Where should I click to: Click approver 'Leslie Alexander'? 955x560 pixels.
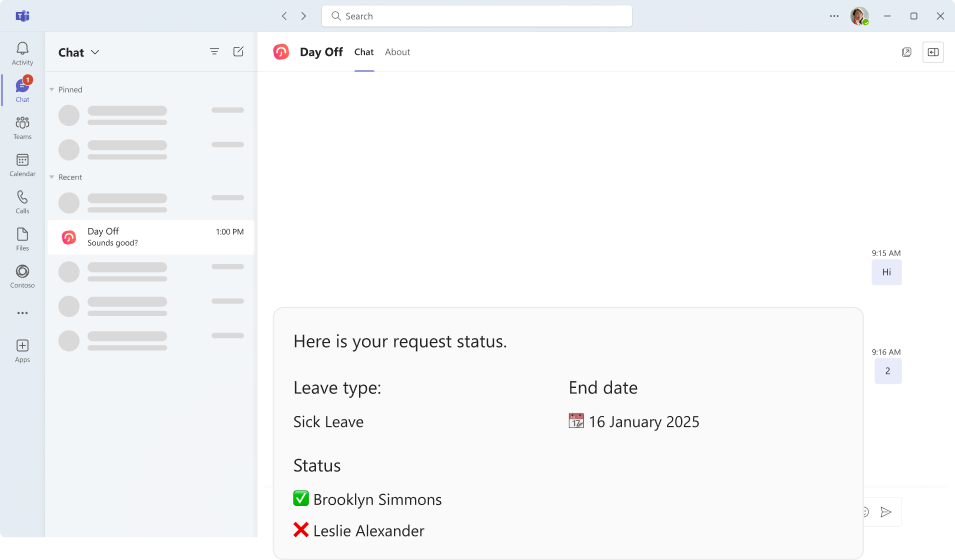(368, 531)
